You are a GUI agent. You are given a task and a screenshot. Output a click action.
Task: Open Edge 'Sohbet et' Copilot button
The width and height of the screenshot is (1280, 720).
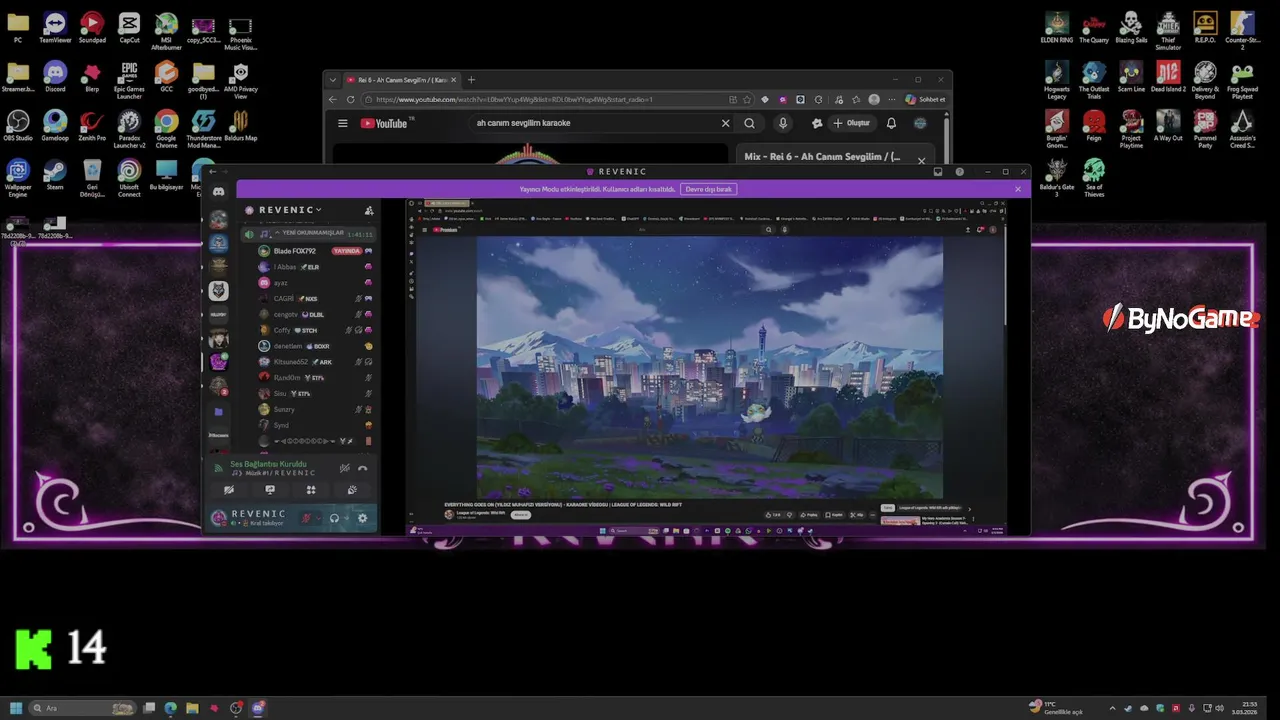coord(925,99)
